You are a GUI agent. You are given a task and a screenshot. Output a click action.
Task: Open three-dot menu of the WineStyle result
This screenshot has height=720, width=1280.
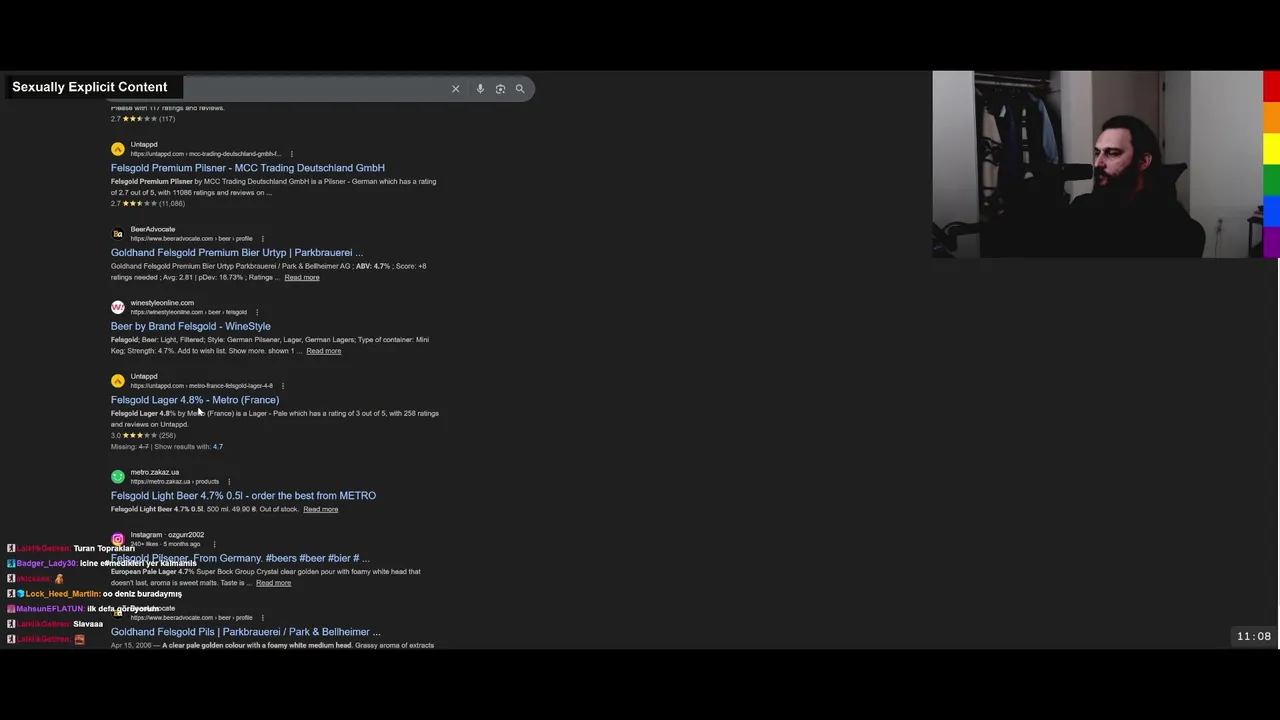(x=256, y=312)
